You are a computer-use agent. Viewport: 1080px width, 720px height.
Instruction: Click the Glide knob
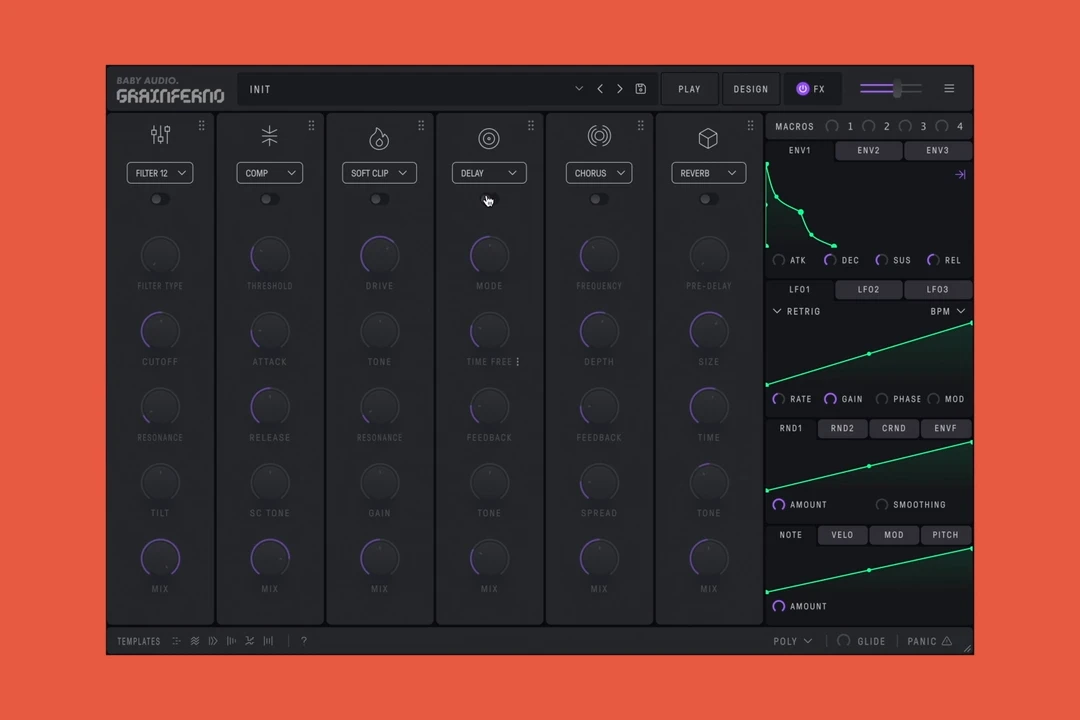[x=844, y=641]
